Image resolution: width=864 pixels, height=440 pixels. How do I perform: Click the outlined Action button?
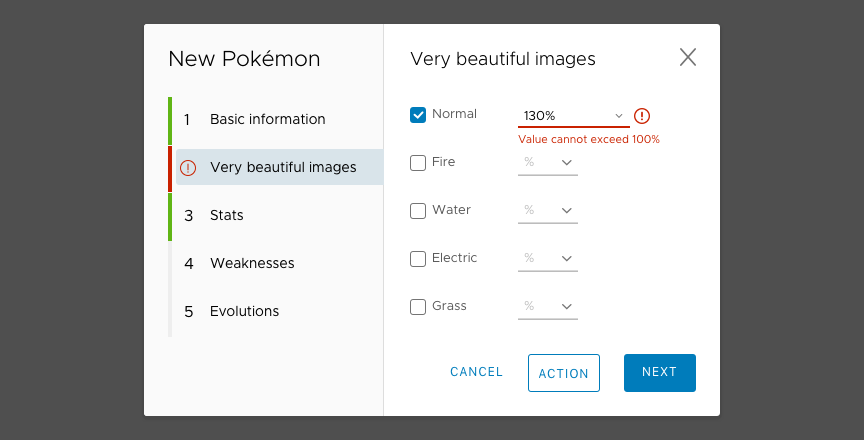[564, 373]
